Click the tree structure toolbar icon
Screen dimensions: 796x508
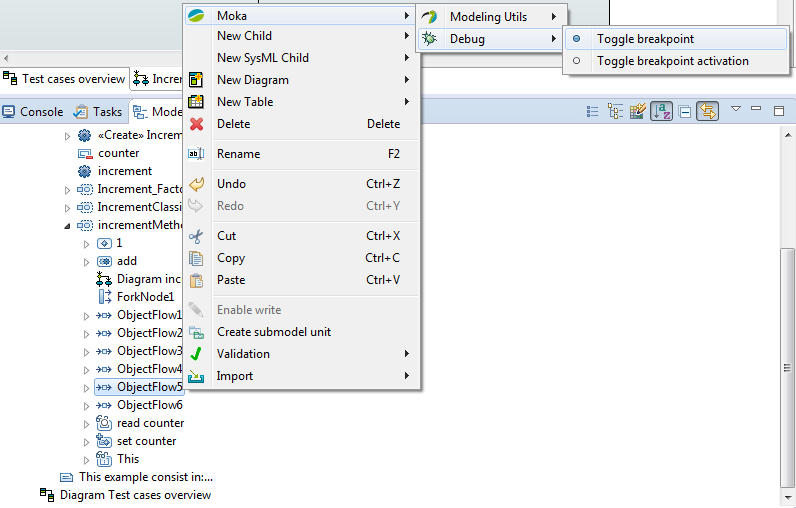(x=615, y=111)
